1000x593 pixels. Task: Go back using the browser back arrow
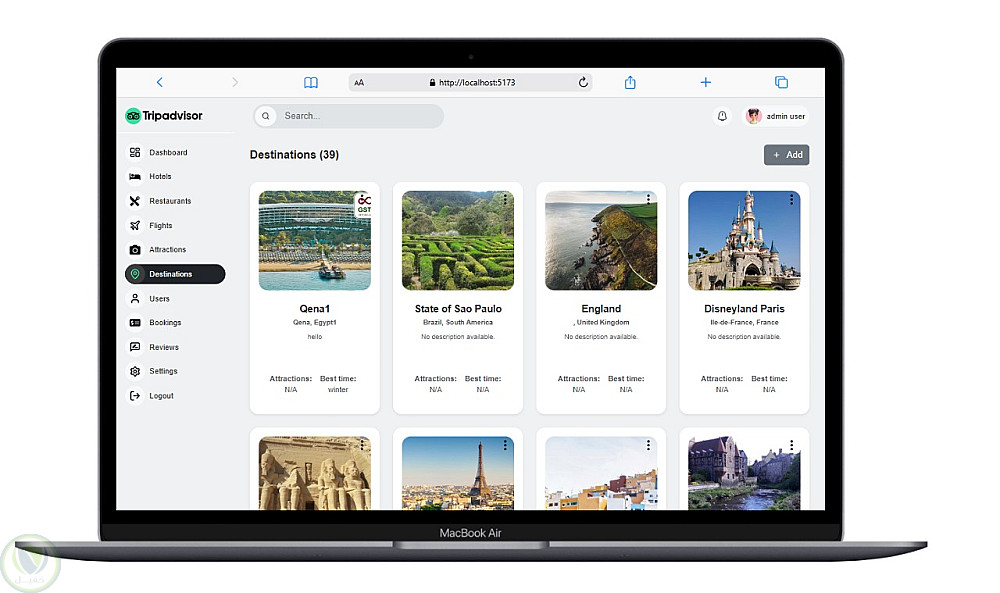pos(159,82)
